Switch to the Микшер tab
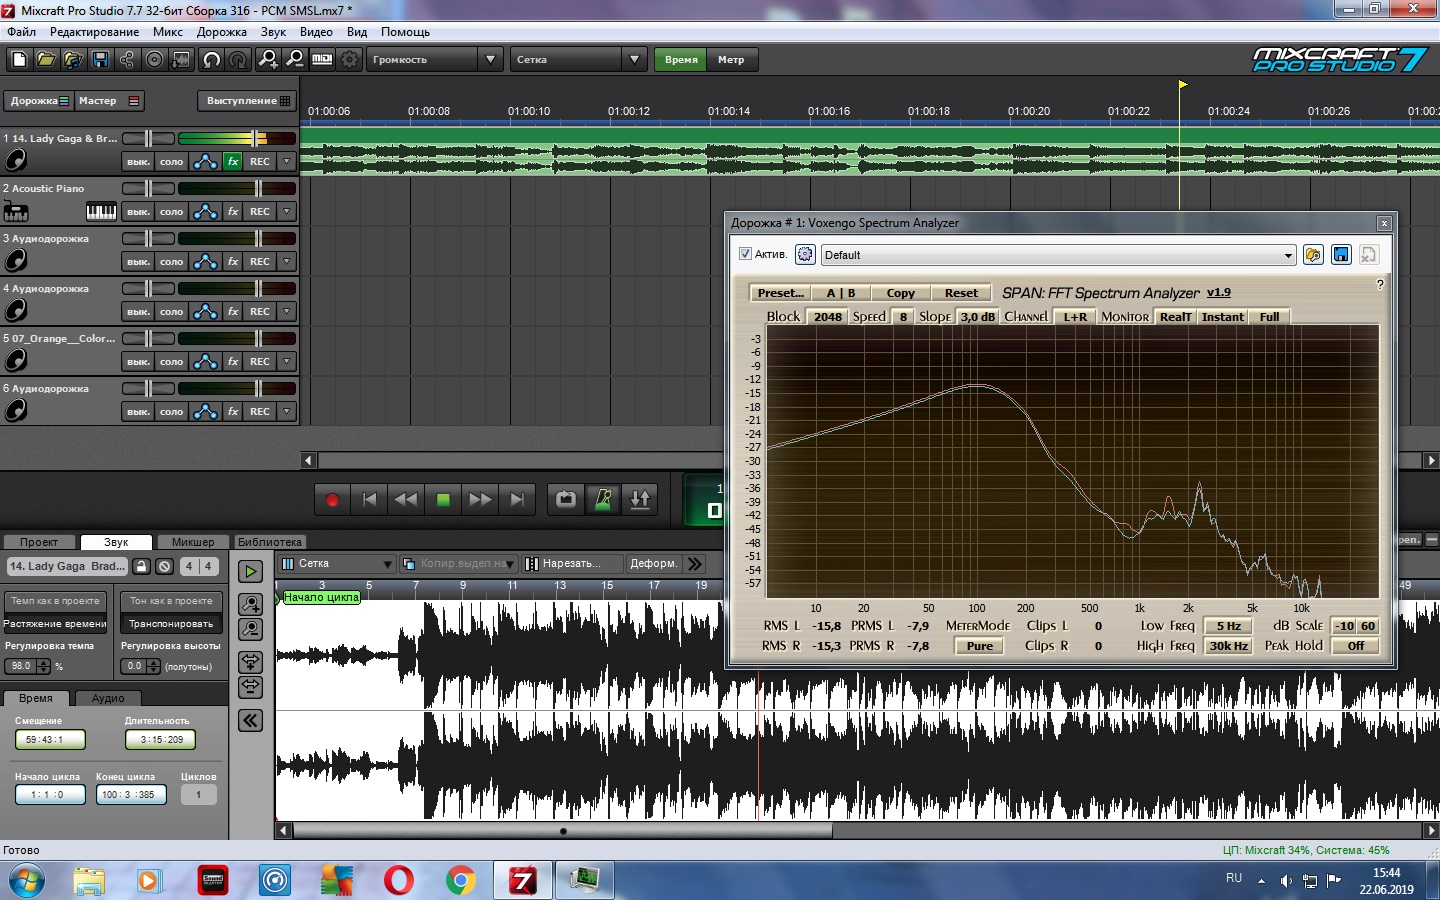The height and width of the screenshot is (900, 1440). (x=192, y=542)
